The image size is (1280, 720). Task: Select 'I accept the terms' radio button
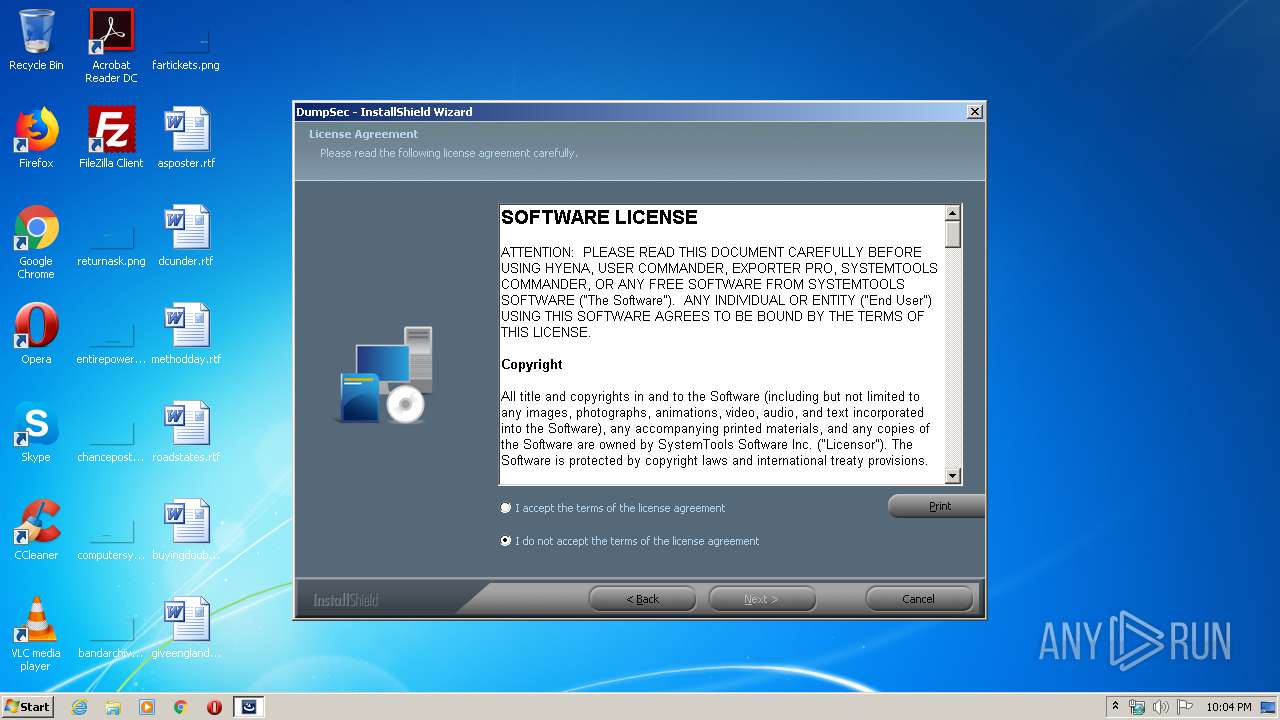pyautogui.click(x=506, y=508)
